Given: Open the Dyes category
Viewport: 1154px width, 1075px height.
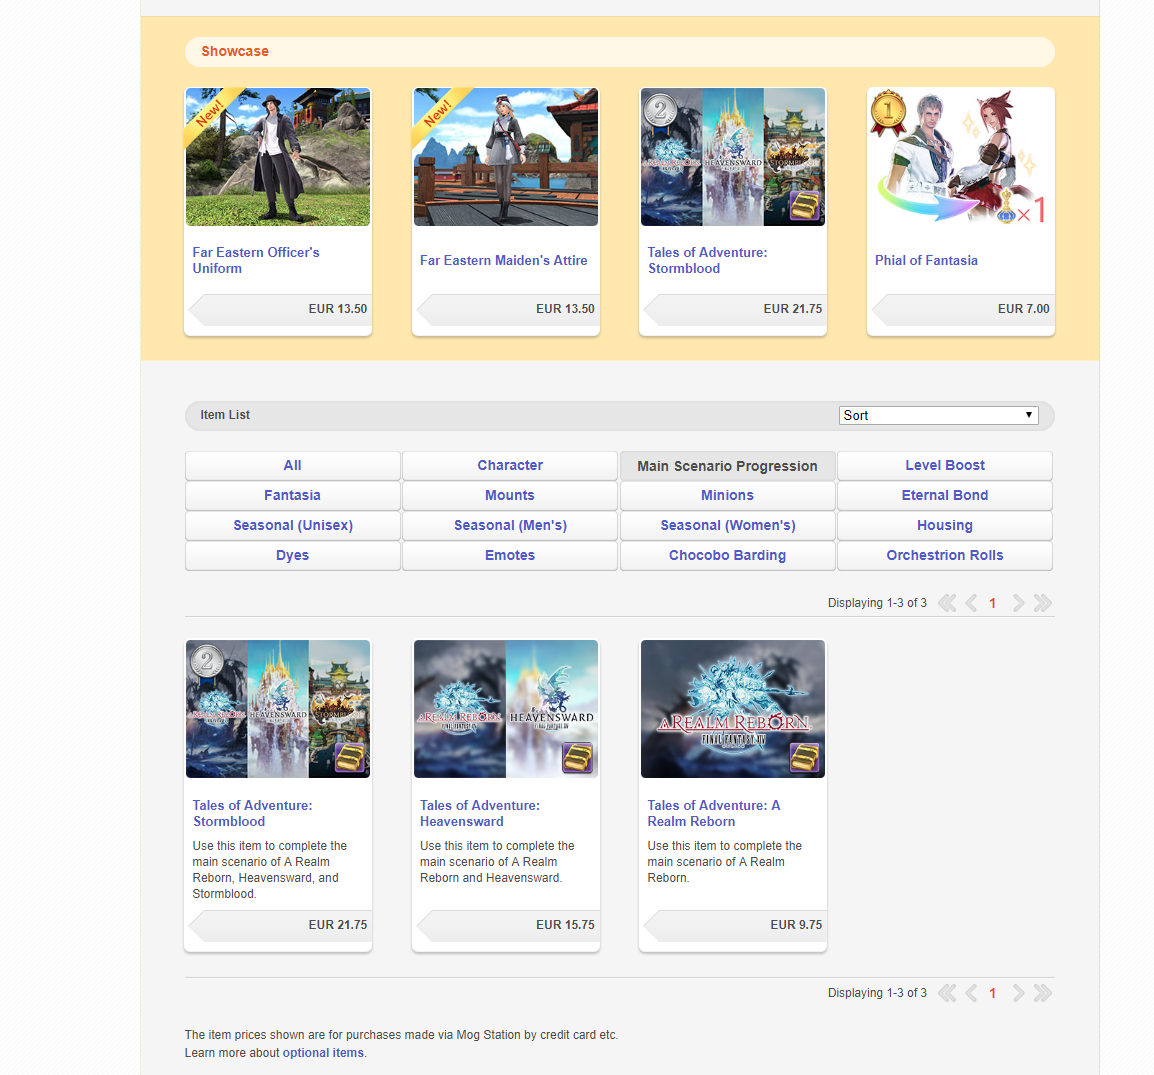Looking at the screenshot, I should pyautogui.click(x=292, y=556).
